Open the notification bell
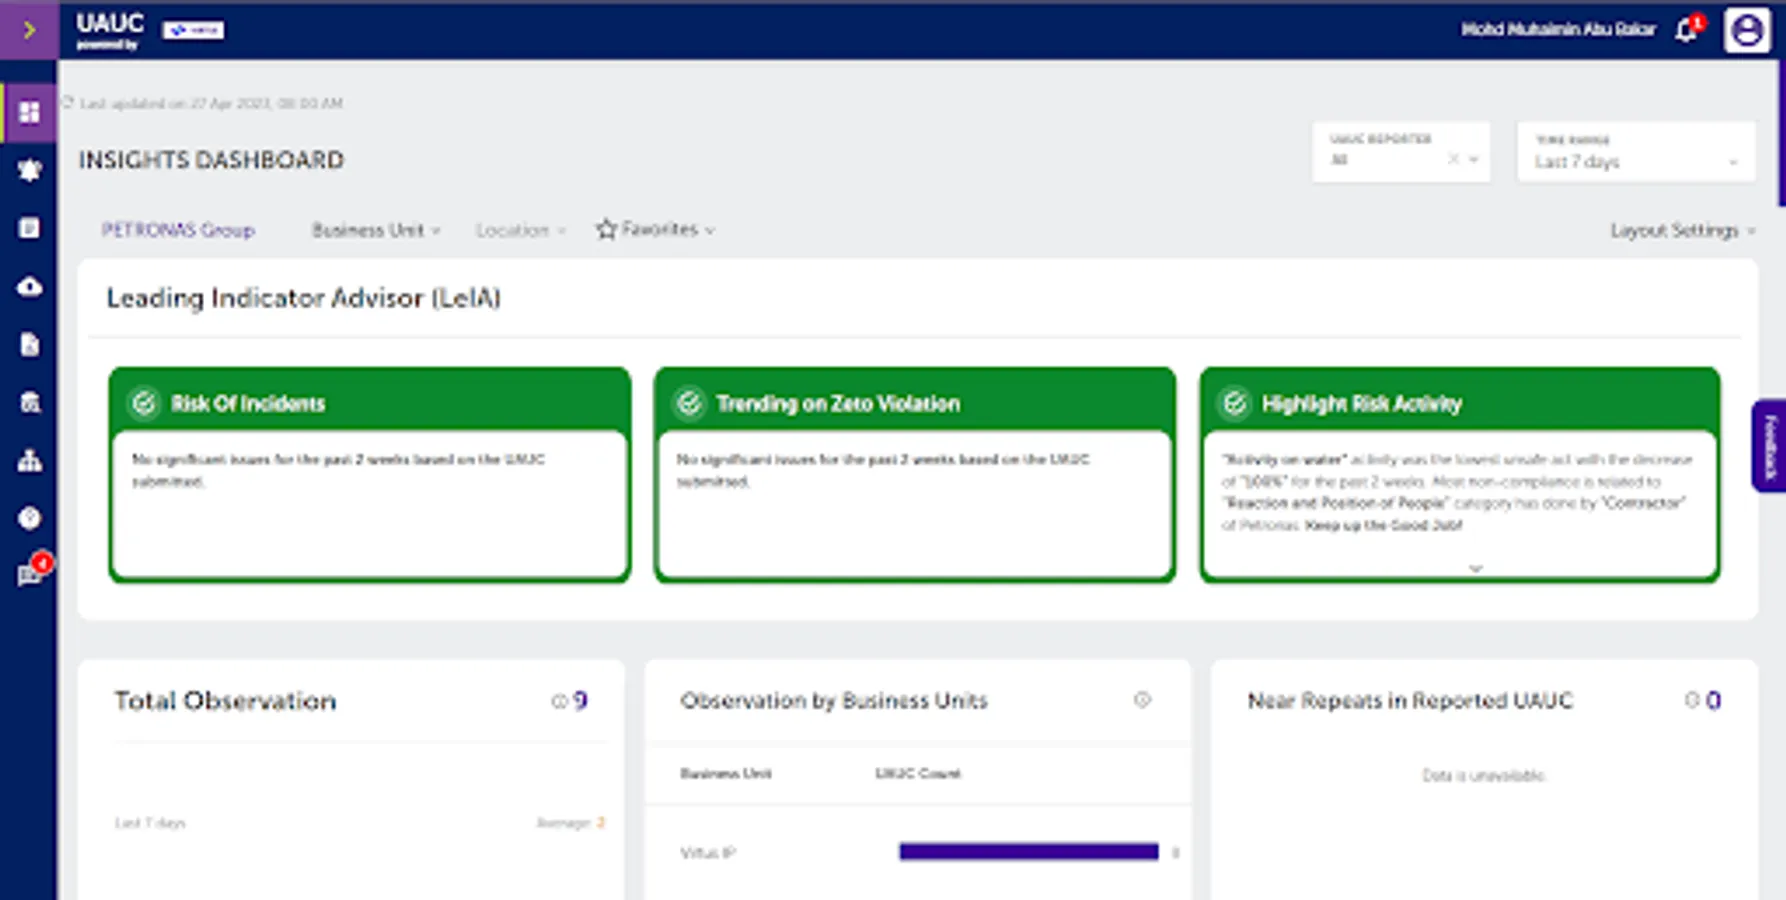1786x900 pixels. (1686, 30)
